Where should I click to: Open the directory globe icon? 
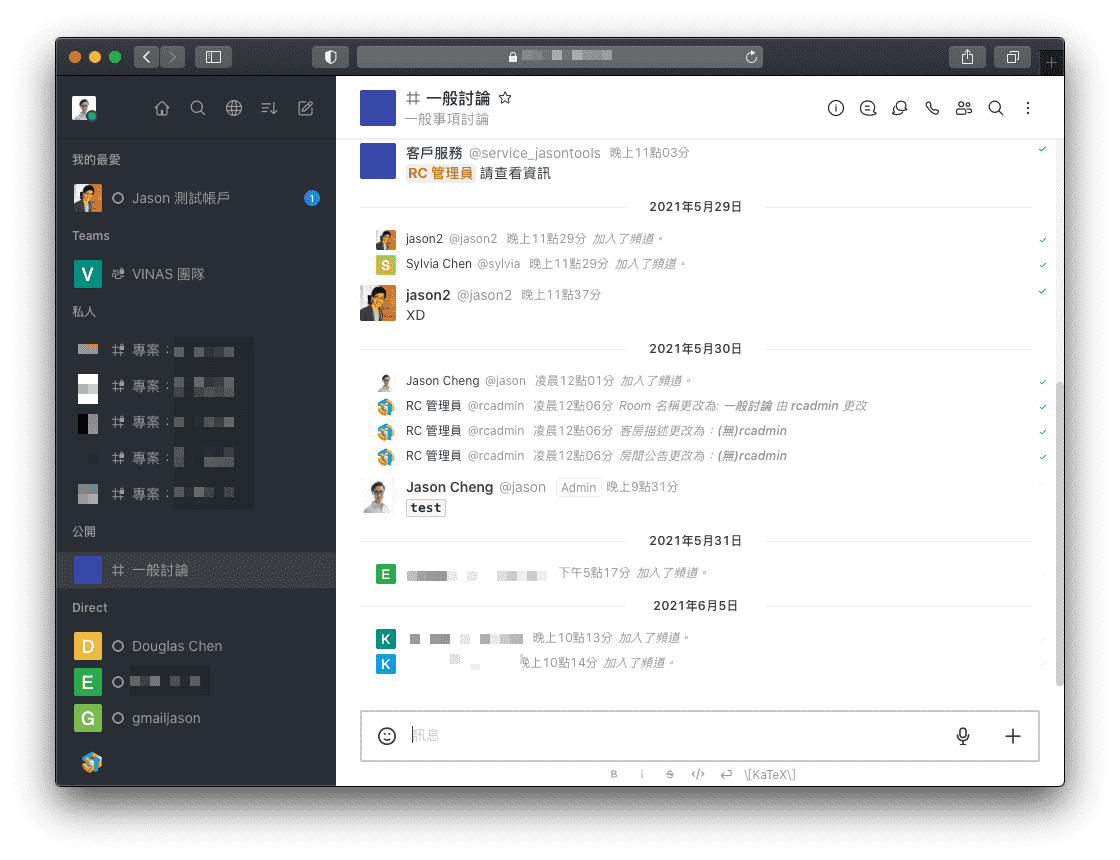234,108
